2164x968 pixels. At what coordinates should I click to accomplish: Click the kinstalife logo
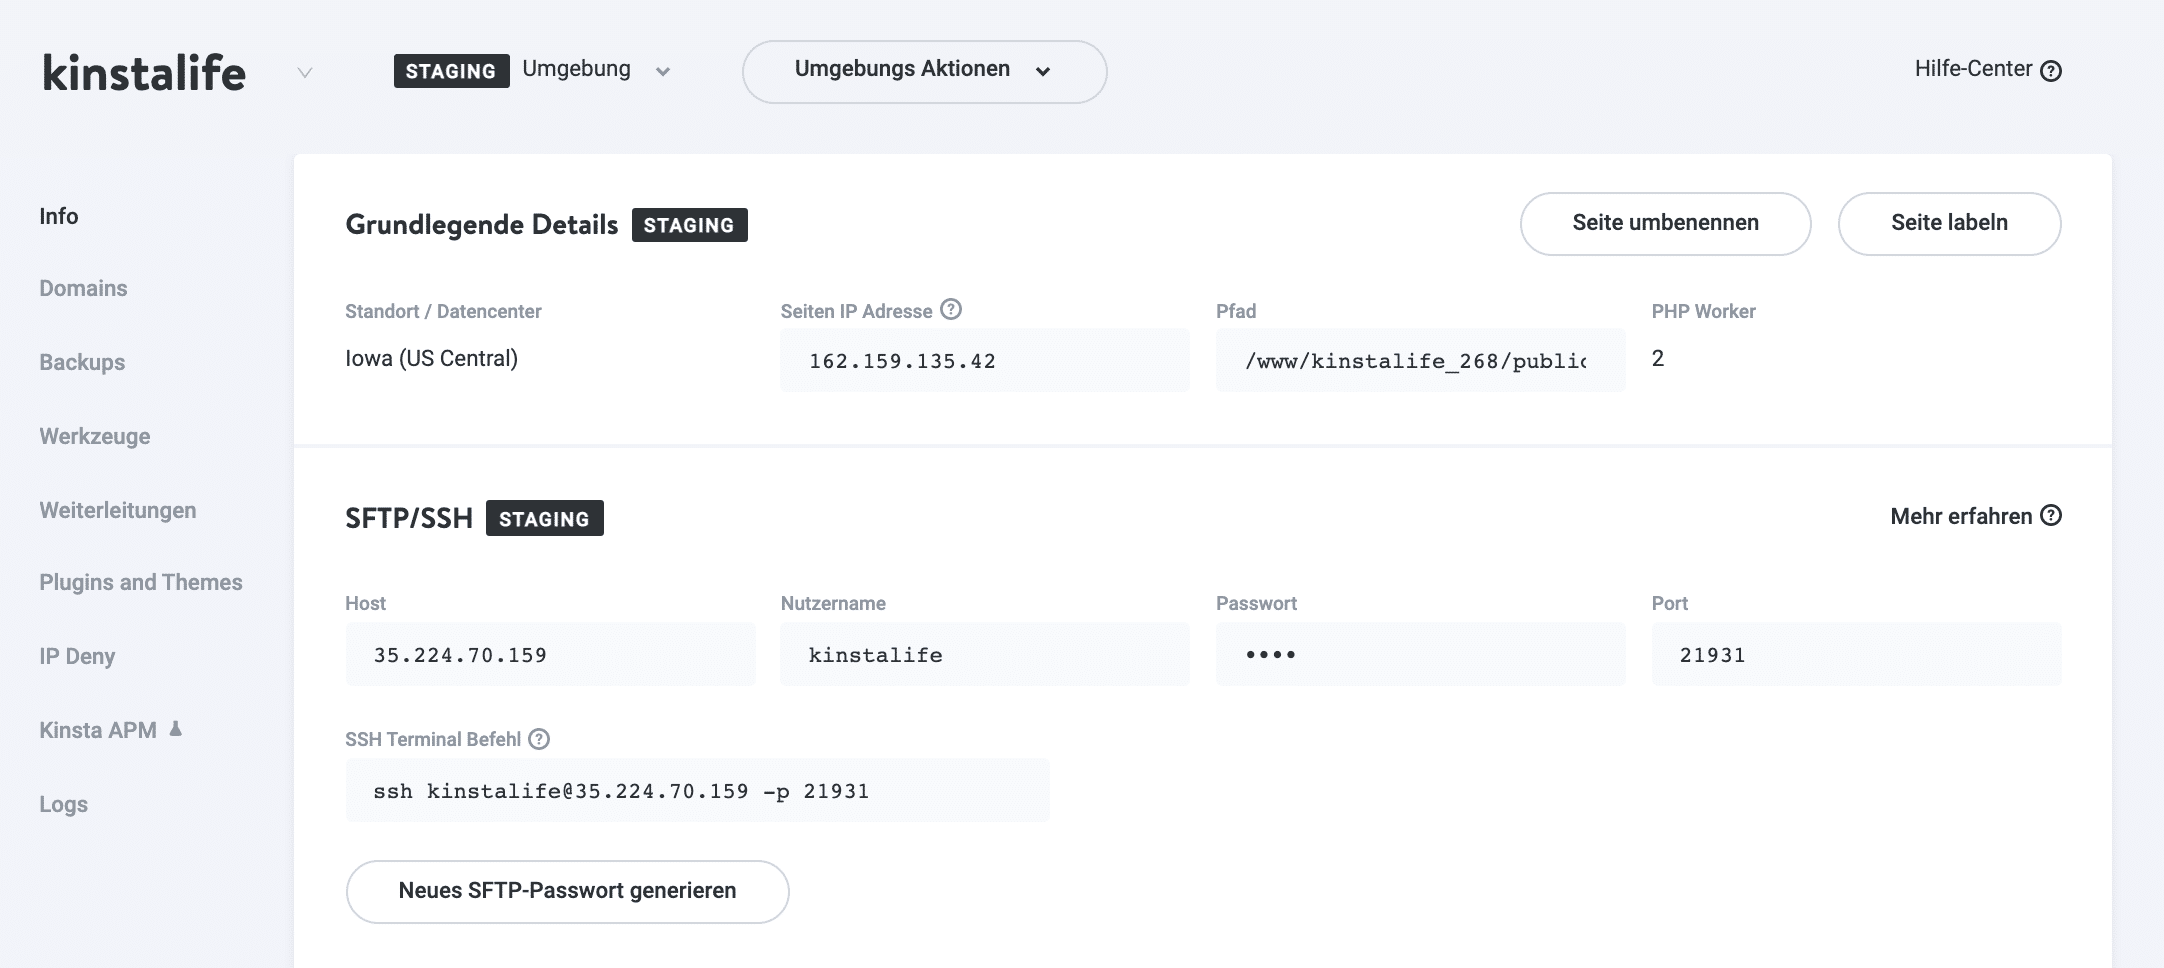pyautogui.click(x=143, y=71)
